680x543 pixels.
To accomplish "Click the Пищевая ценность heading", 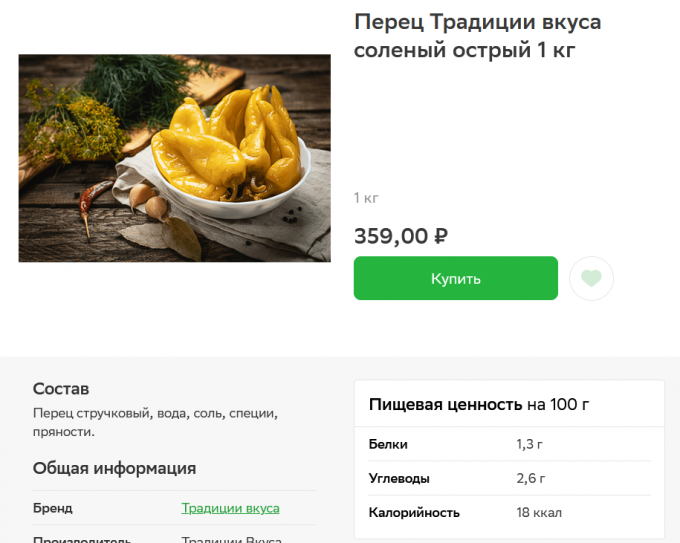I will [x=445, y=404].
